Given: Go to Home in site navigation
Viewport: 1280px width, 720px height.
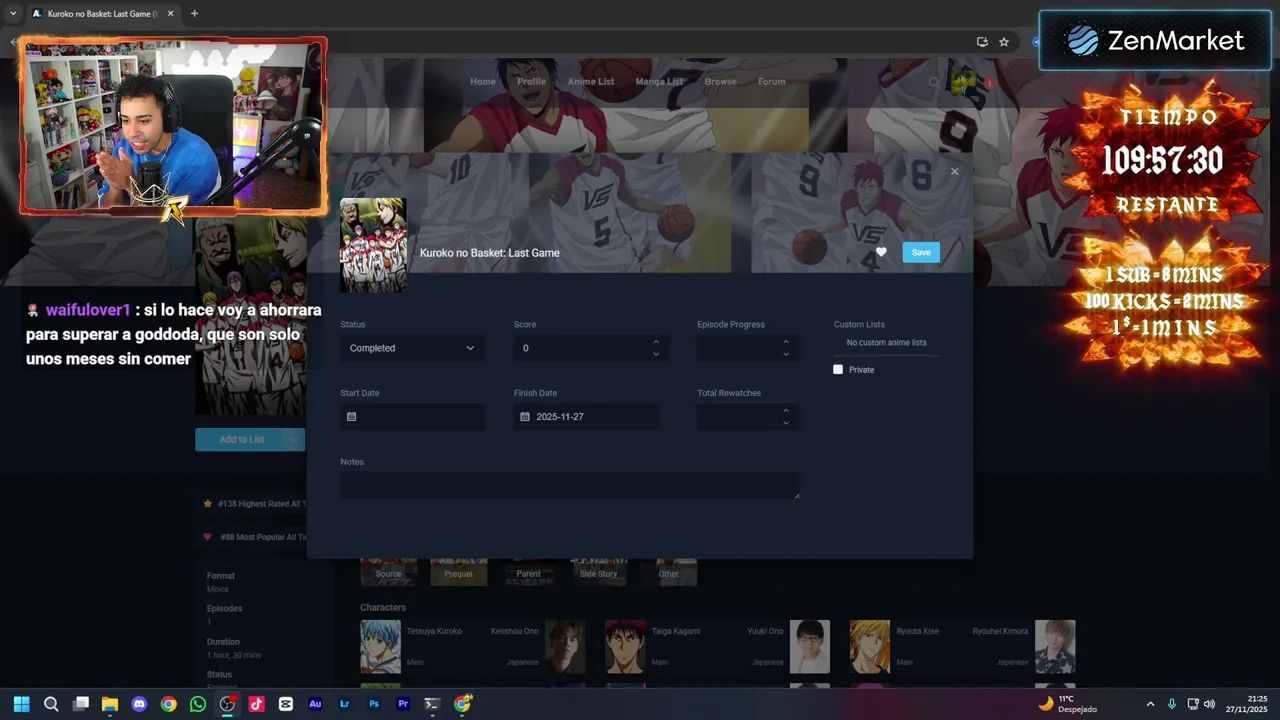Looking at the screenshot, I should click(483, 82).
